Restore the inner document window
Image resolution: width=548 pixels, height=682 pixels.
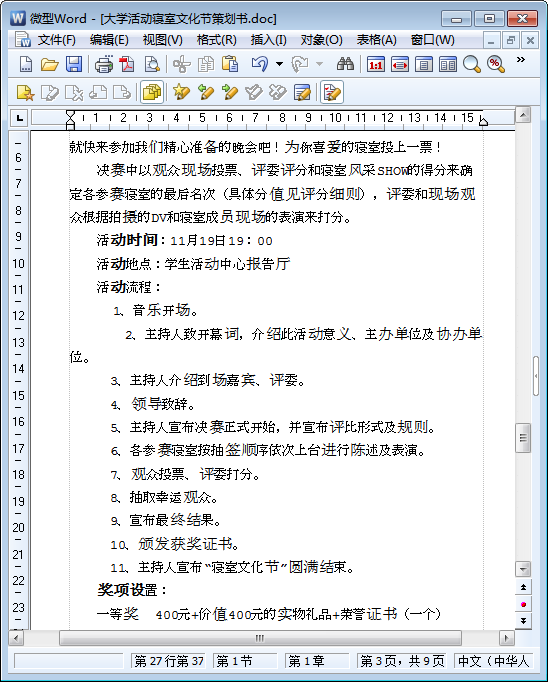tap(511, 40)
